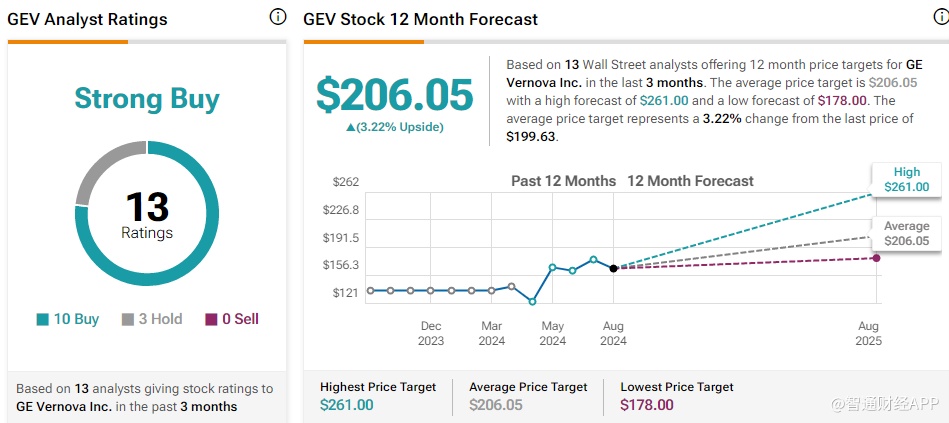Select the 12 Month Forecast chart label
949x423 pixels.
pos(690,181)
